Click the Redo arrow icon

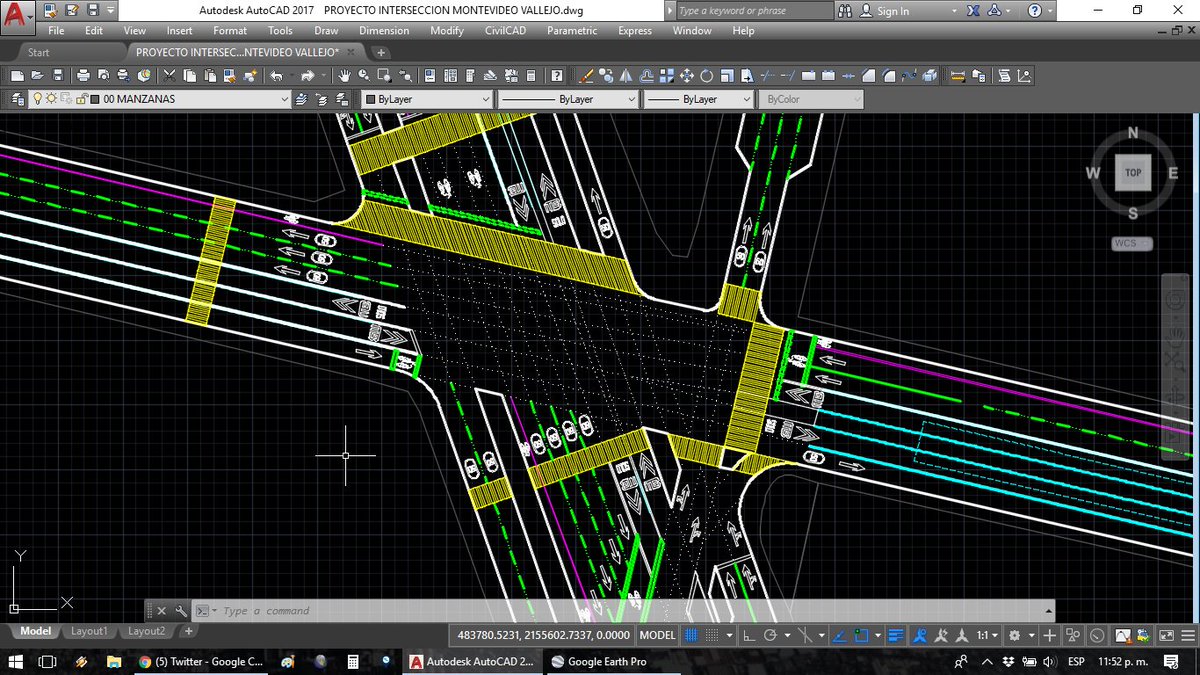click(308, 75)
